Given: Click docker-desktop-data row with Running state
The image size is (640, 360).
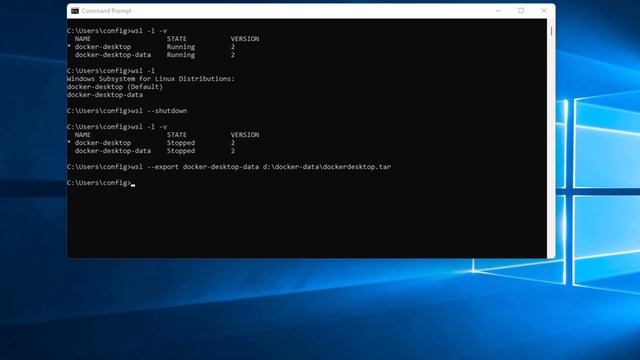Looking at the screenshot, I should (155, 55).
